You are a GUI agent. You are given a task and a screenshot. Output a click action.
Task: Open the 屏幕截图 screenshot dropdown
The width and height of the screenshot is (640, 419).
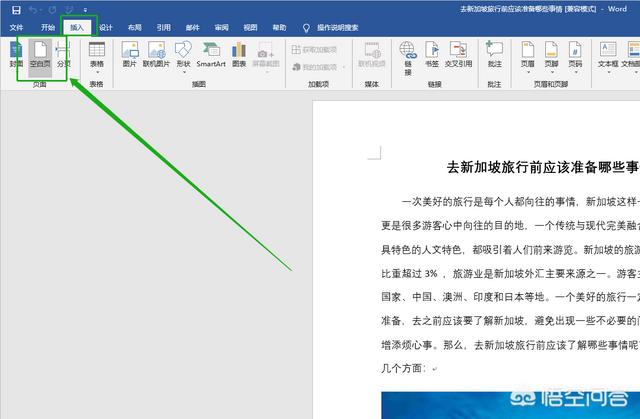point(266,57)
